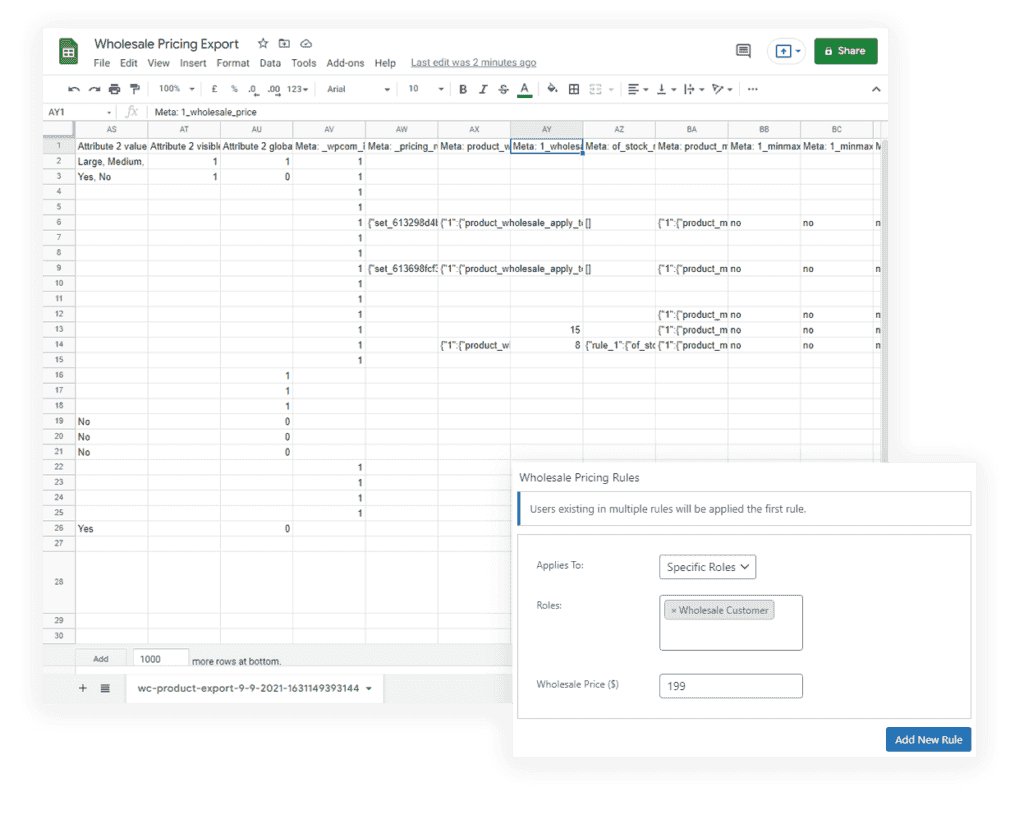The height and width of the screenshot is (815, 1024).
Task: Open the zoom 100% dropdown
Action: pos(176,89)
